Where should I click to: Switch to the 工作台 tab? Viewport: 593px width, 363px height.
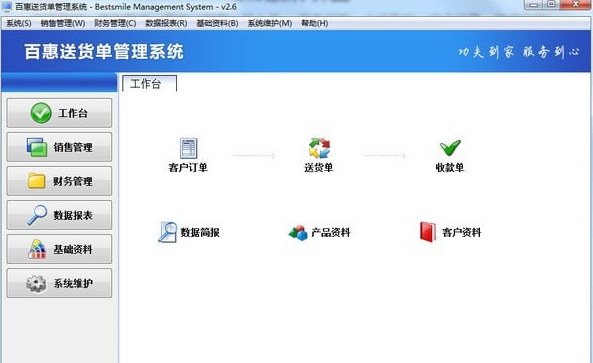point(149,84)
